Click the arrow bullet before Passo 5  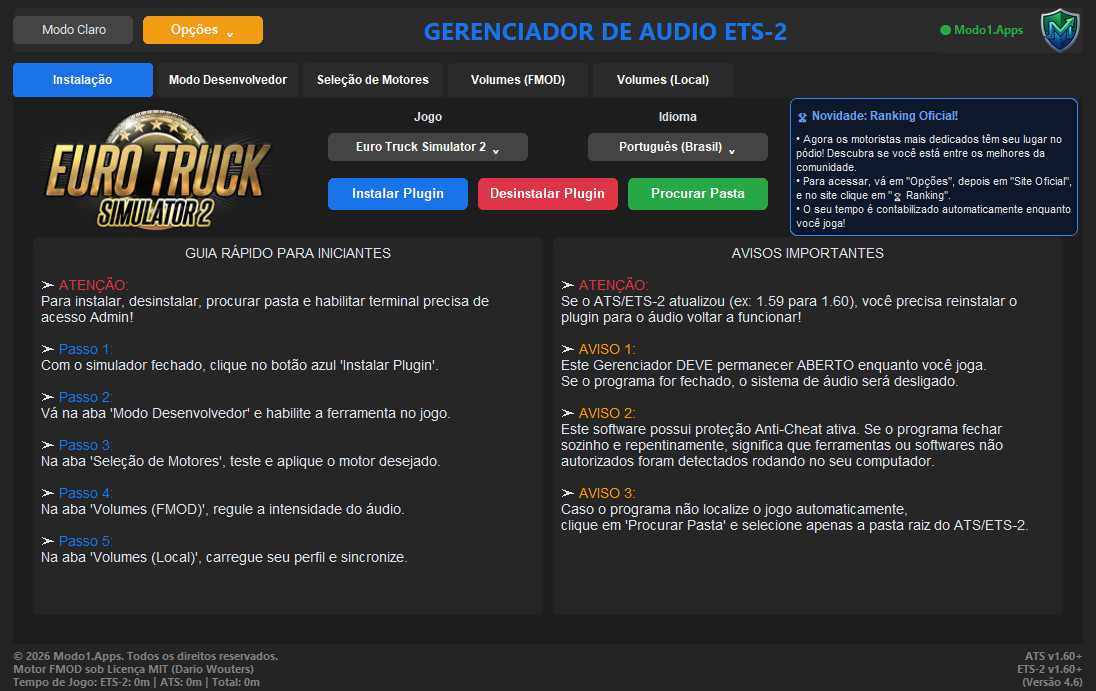tap(48, 541)
